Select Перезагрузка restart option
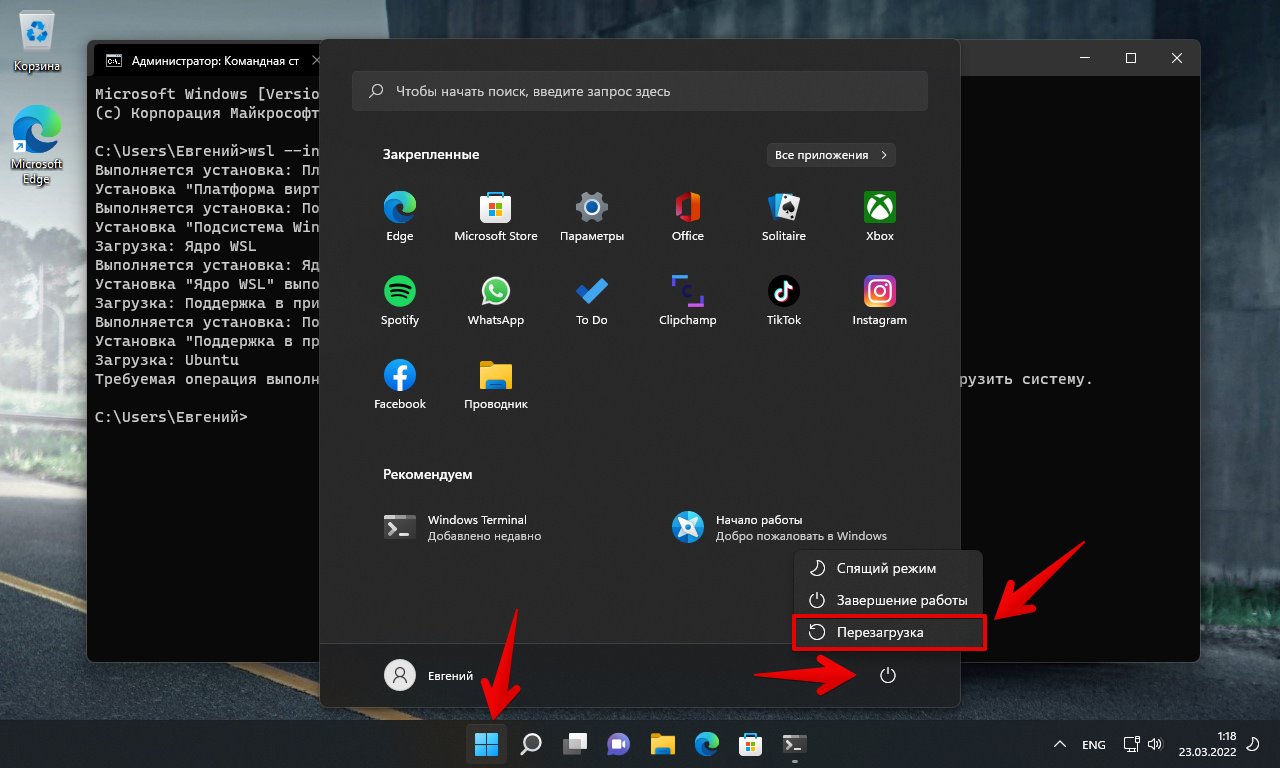 click(x=888, y=632)
